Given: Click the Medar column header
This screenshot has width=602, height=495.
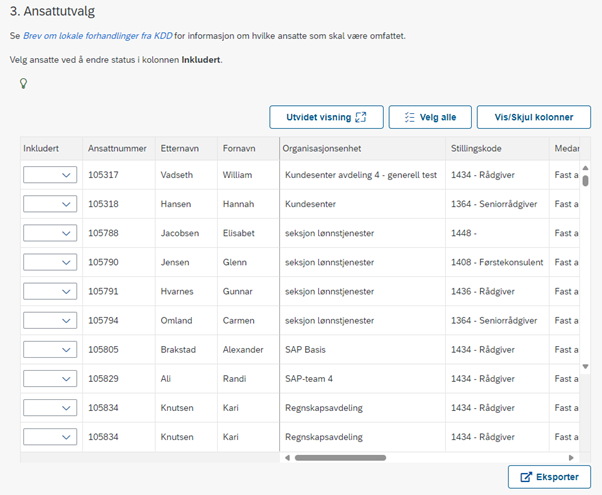Looking at the screenshot, I should [x=566, y=149].
